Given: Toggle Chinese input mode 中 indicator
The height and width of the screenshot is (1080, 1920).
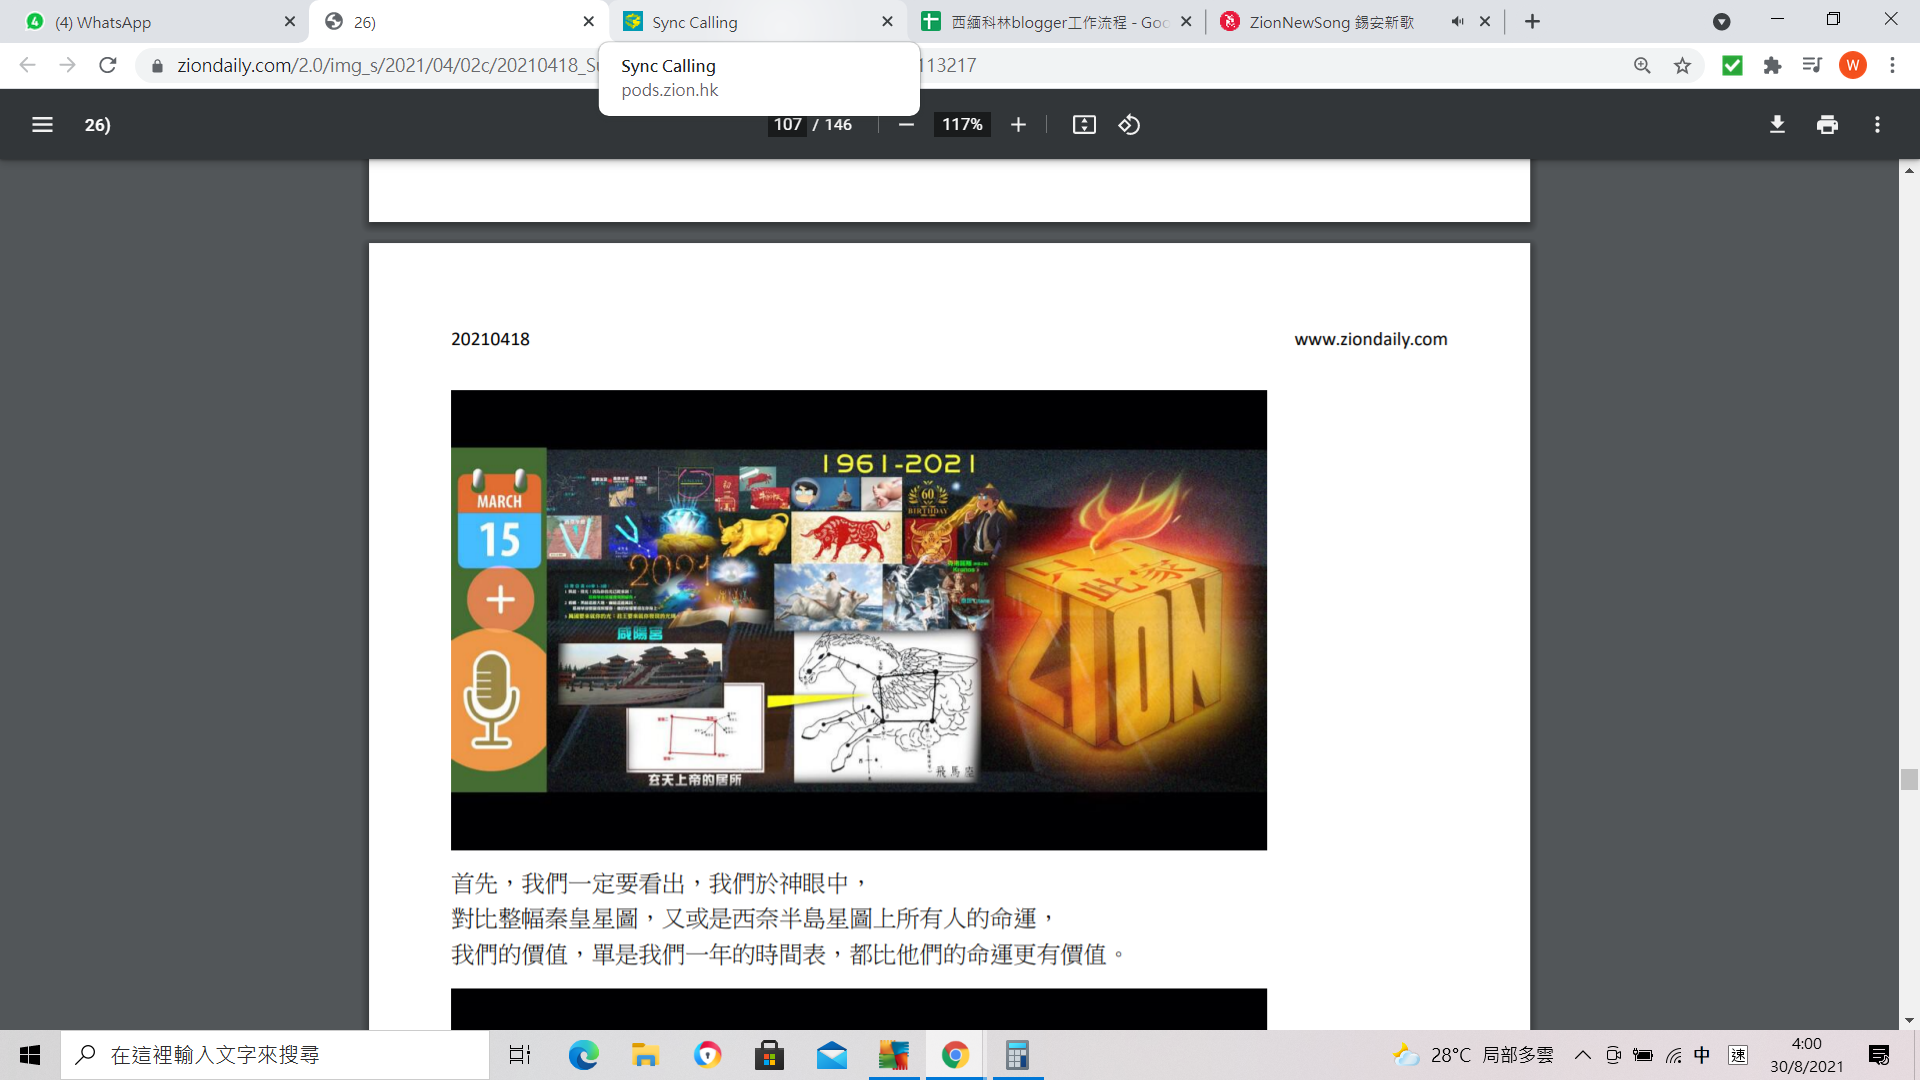Looking at the screenshot, I should [1702, 1055].
